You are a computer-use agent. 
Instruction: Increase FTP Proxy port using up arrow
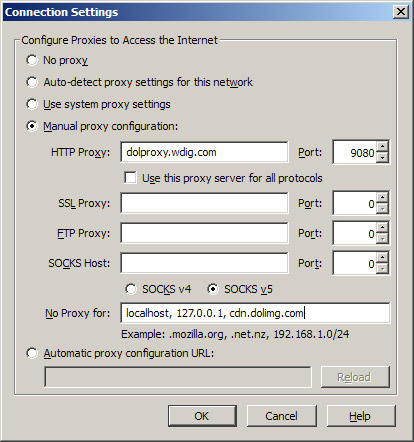[382, 228]
